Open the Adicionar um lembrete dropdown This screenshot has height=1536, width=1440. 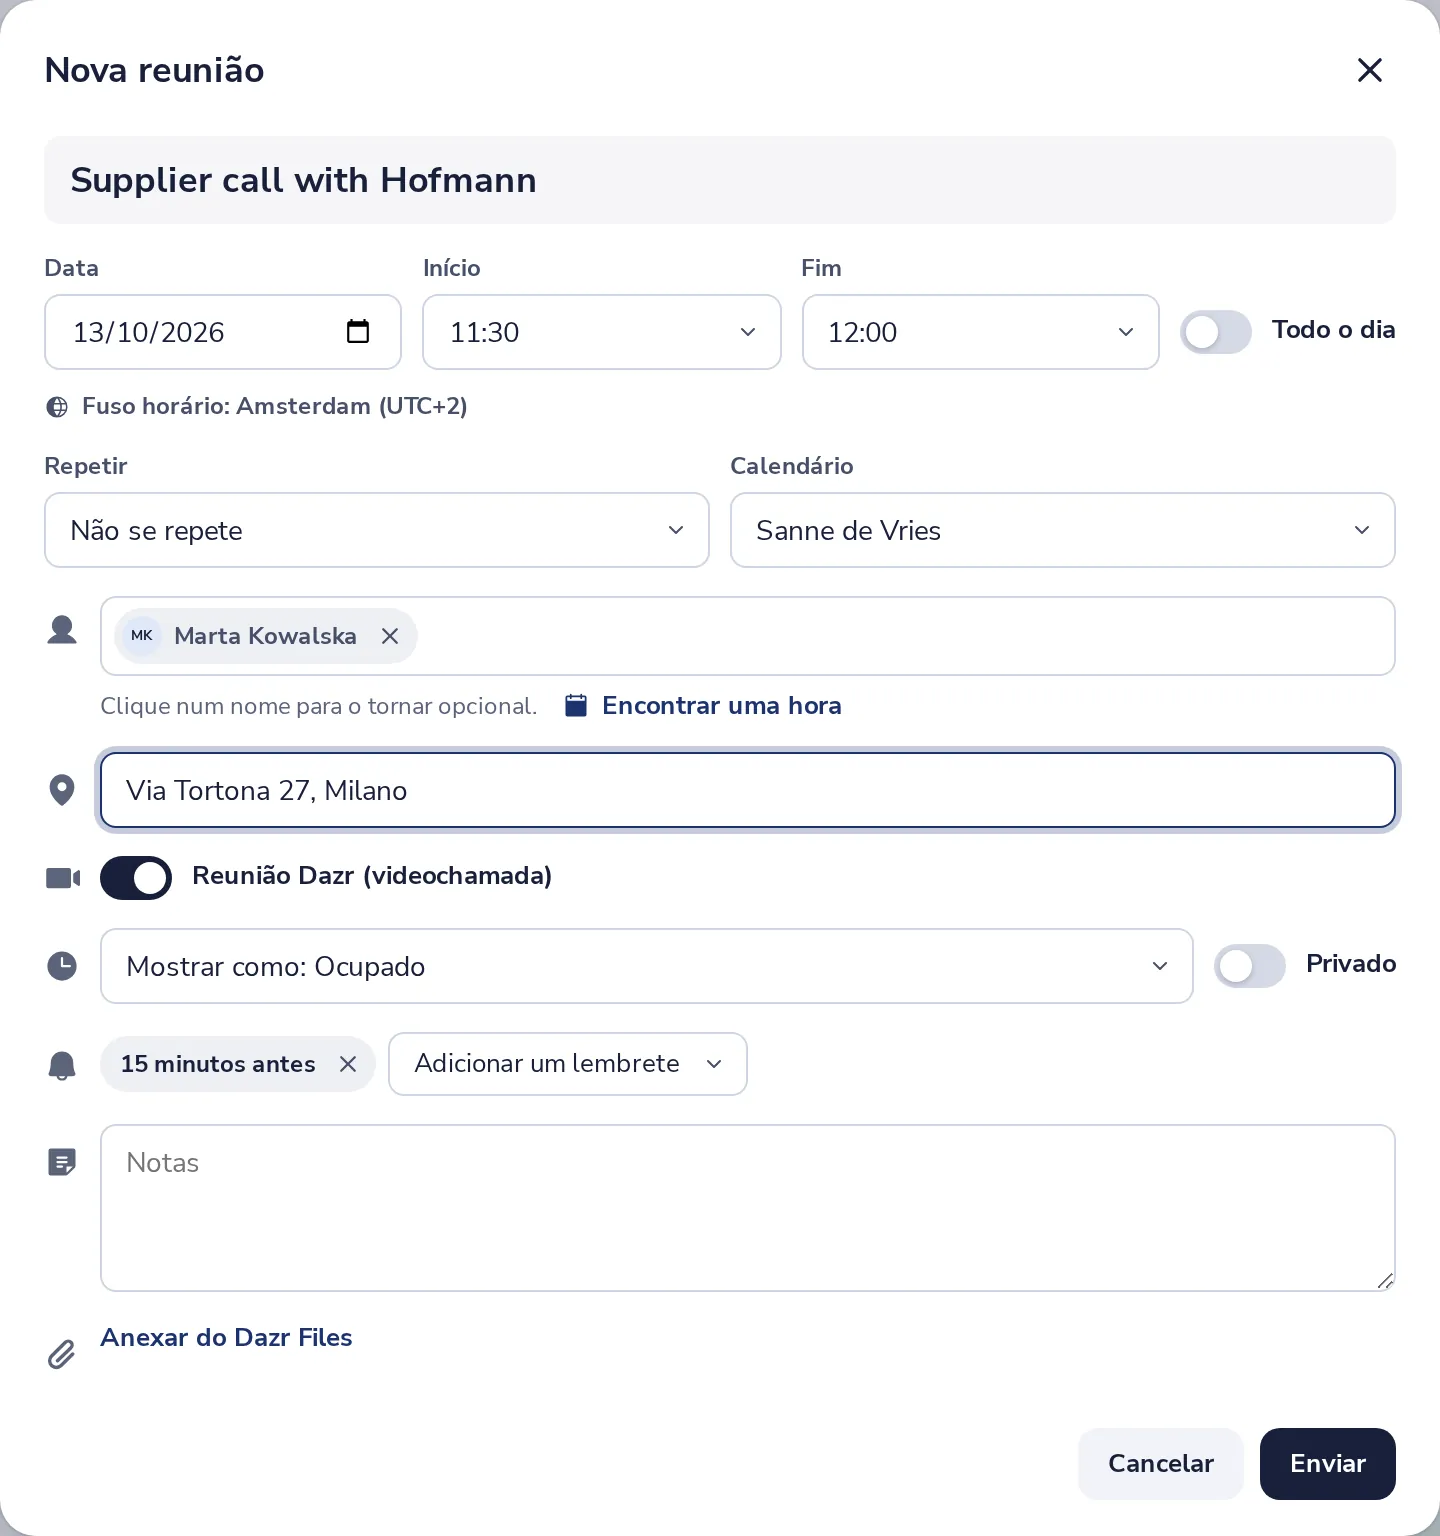(568, 1064)
